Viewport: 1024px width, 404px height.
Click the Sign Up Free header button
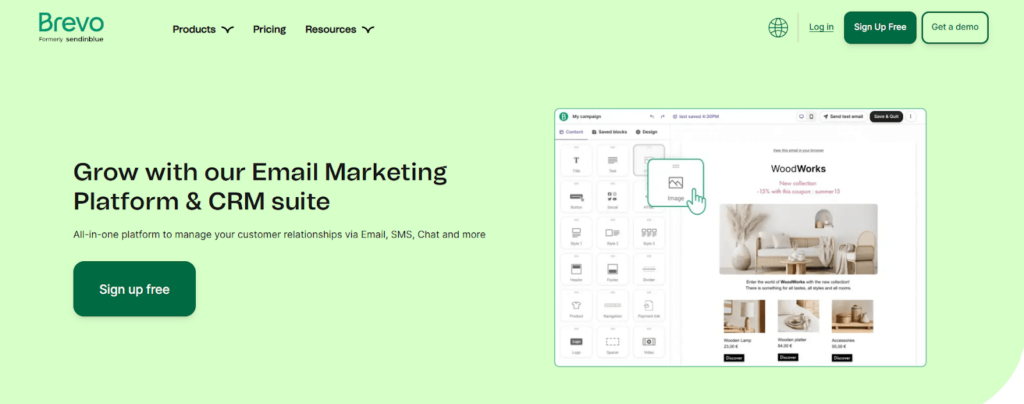point(880,27)
